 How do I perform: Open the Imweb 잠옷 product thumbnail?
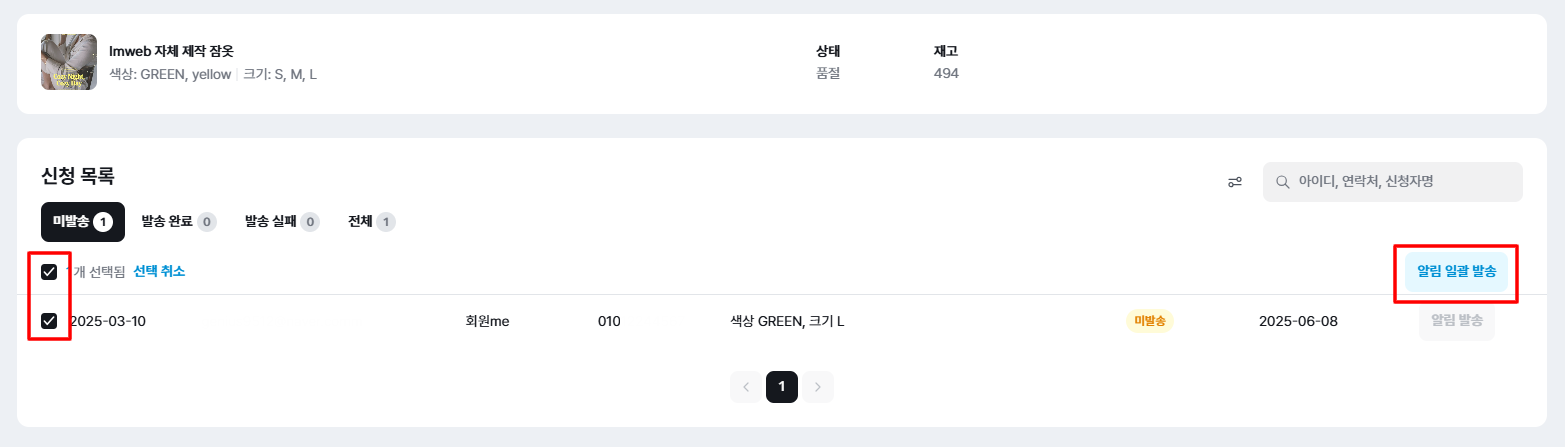coord(69,62)
